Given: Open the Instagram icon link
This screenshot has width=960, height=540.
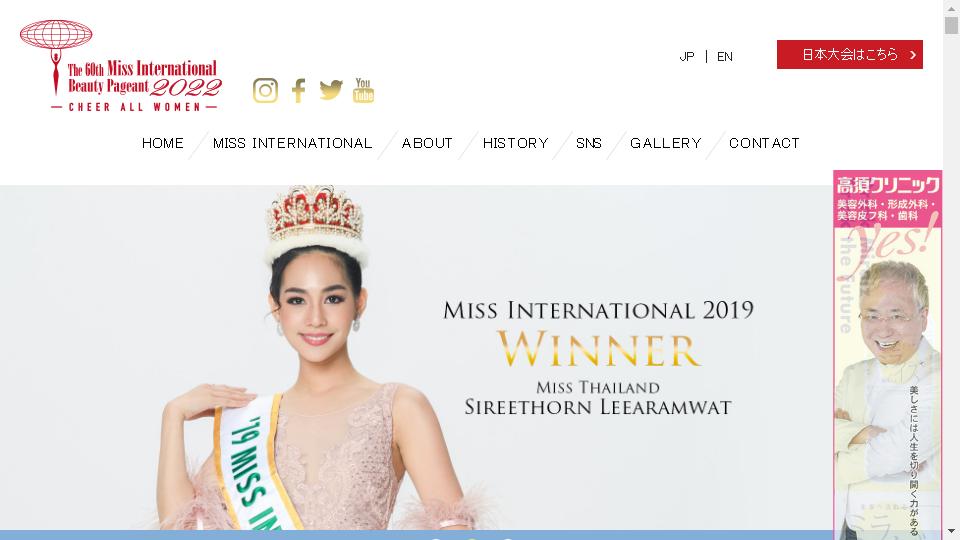Looking at the screenshot, I should tap(265, 91).
